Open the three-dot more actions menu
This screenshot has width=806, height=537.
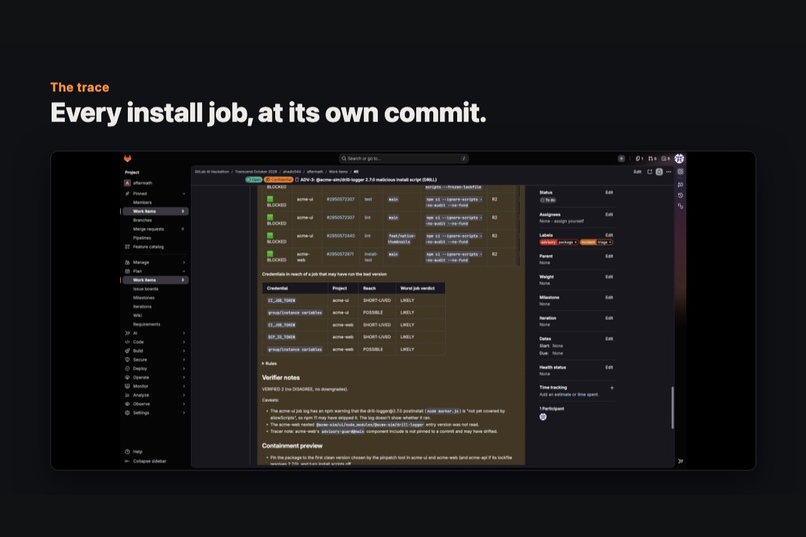[669, 172]
